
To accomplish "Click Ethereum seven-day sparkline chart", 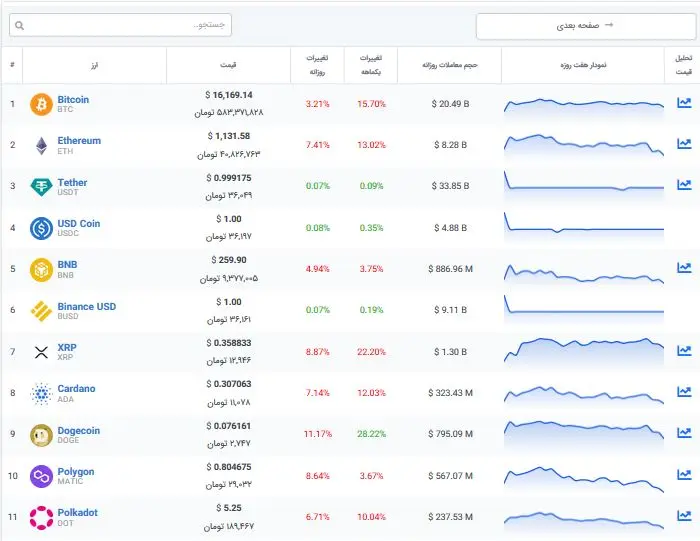I will pos(584,146).
